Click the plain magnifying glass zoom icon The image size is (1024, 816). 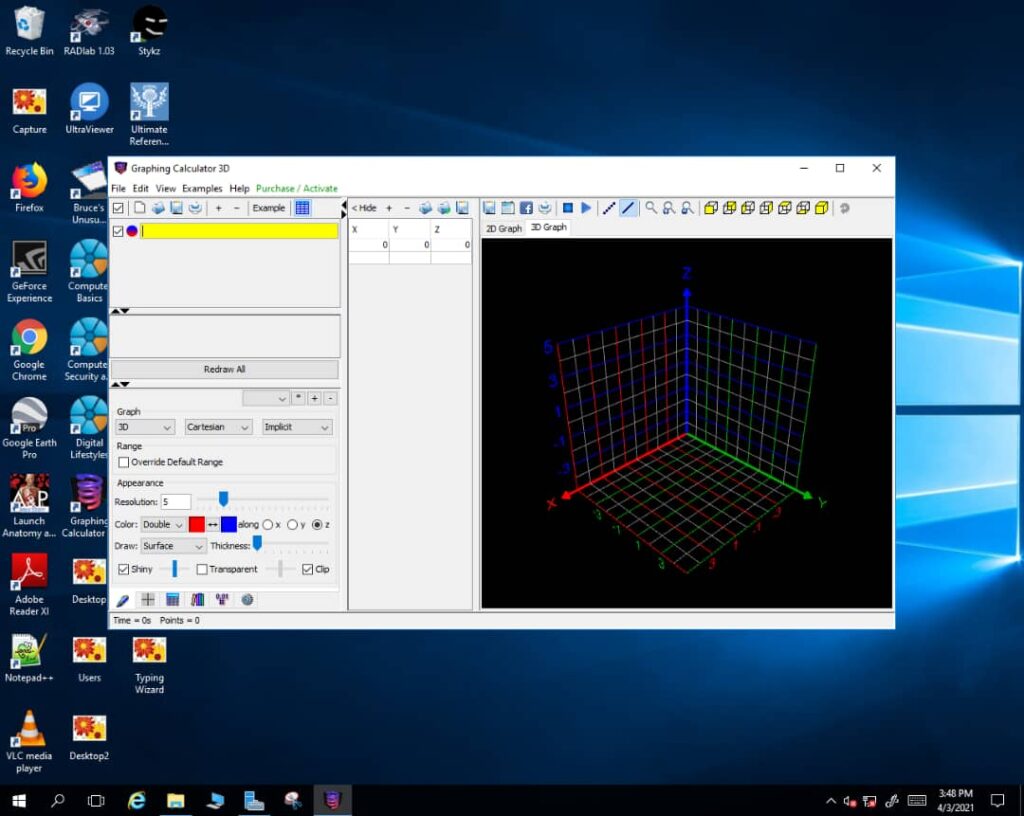point(650,208)
